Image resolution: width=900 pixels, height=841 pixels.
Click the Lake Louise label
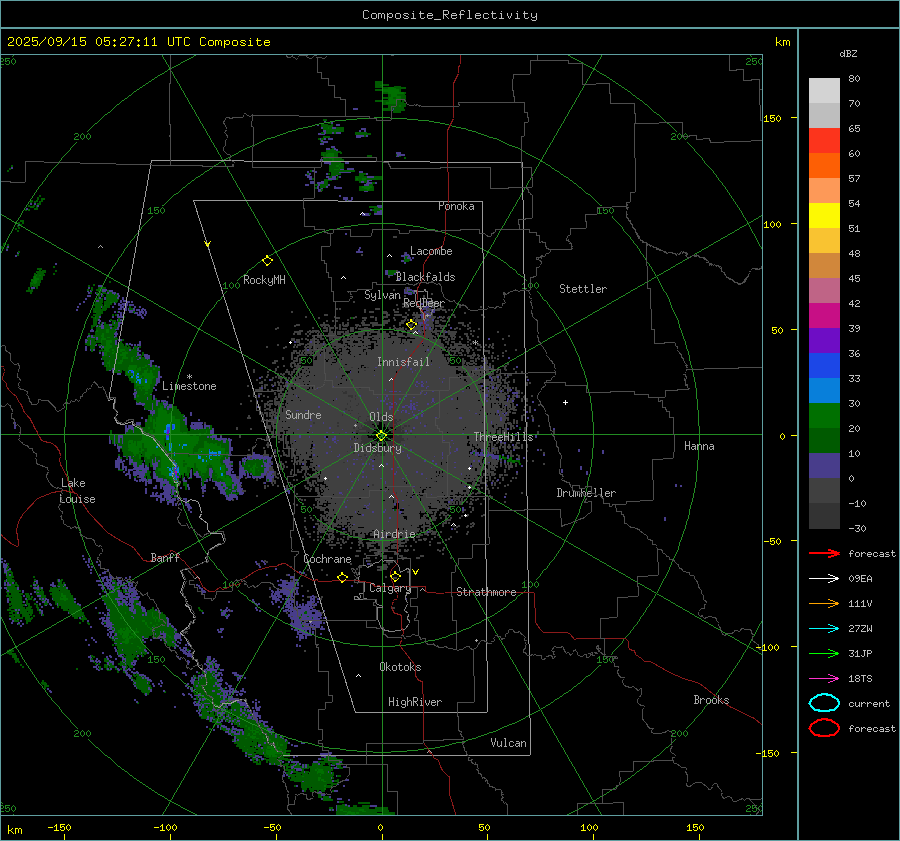(x=78, y=491)
